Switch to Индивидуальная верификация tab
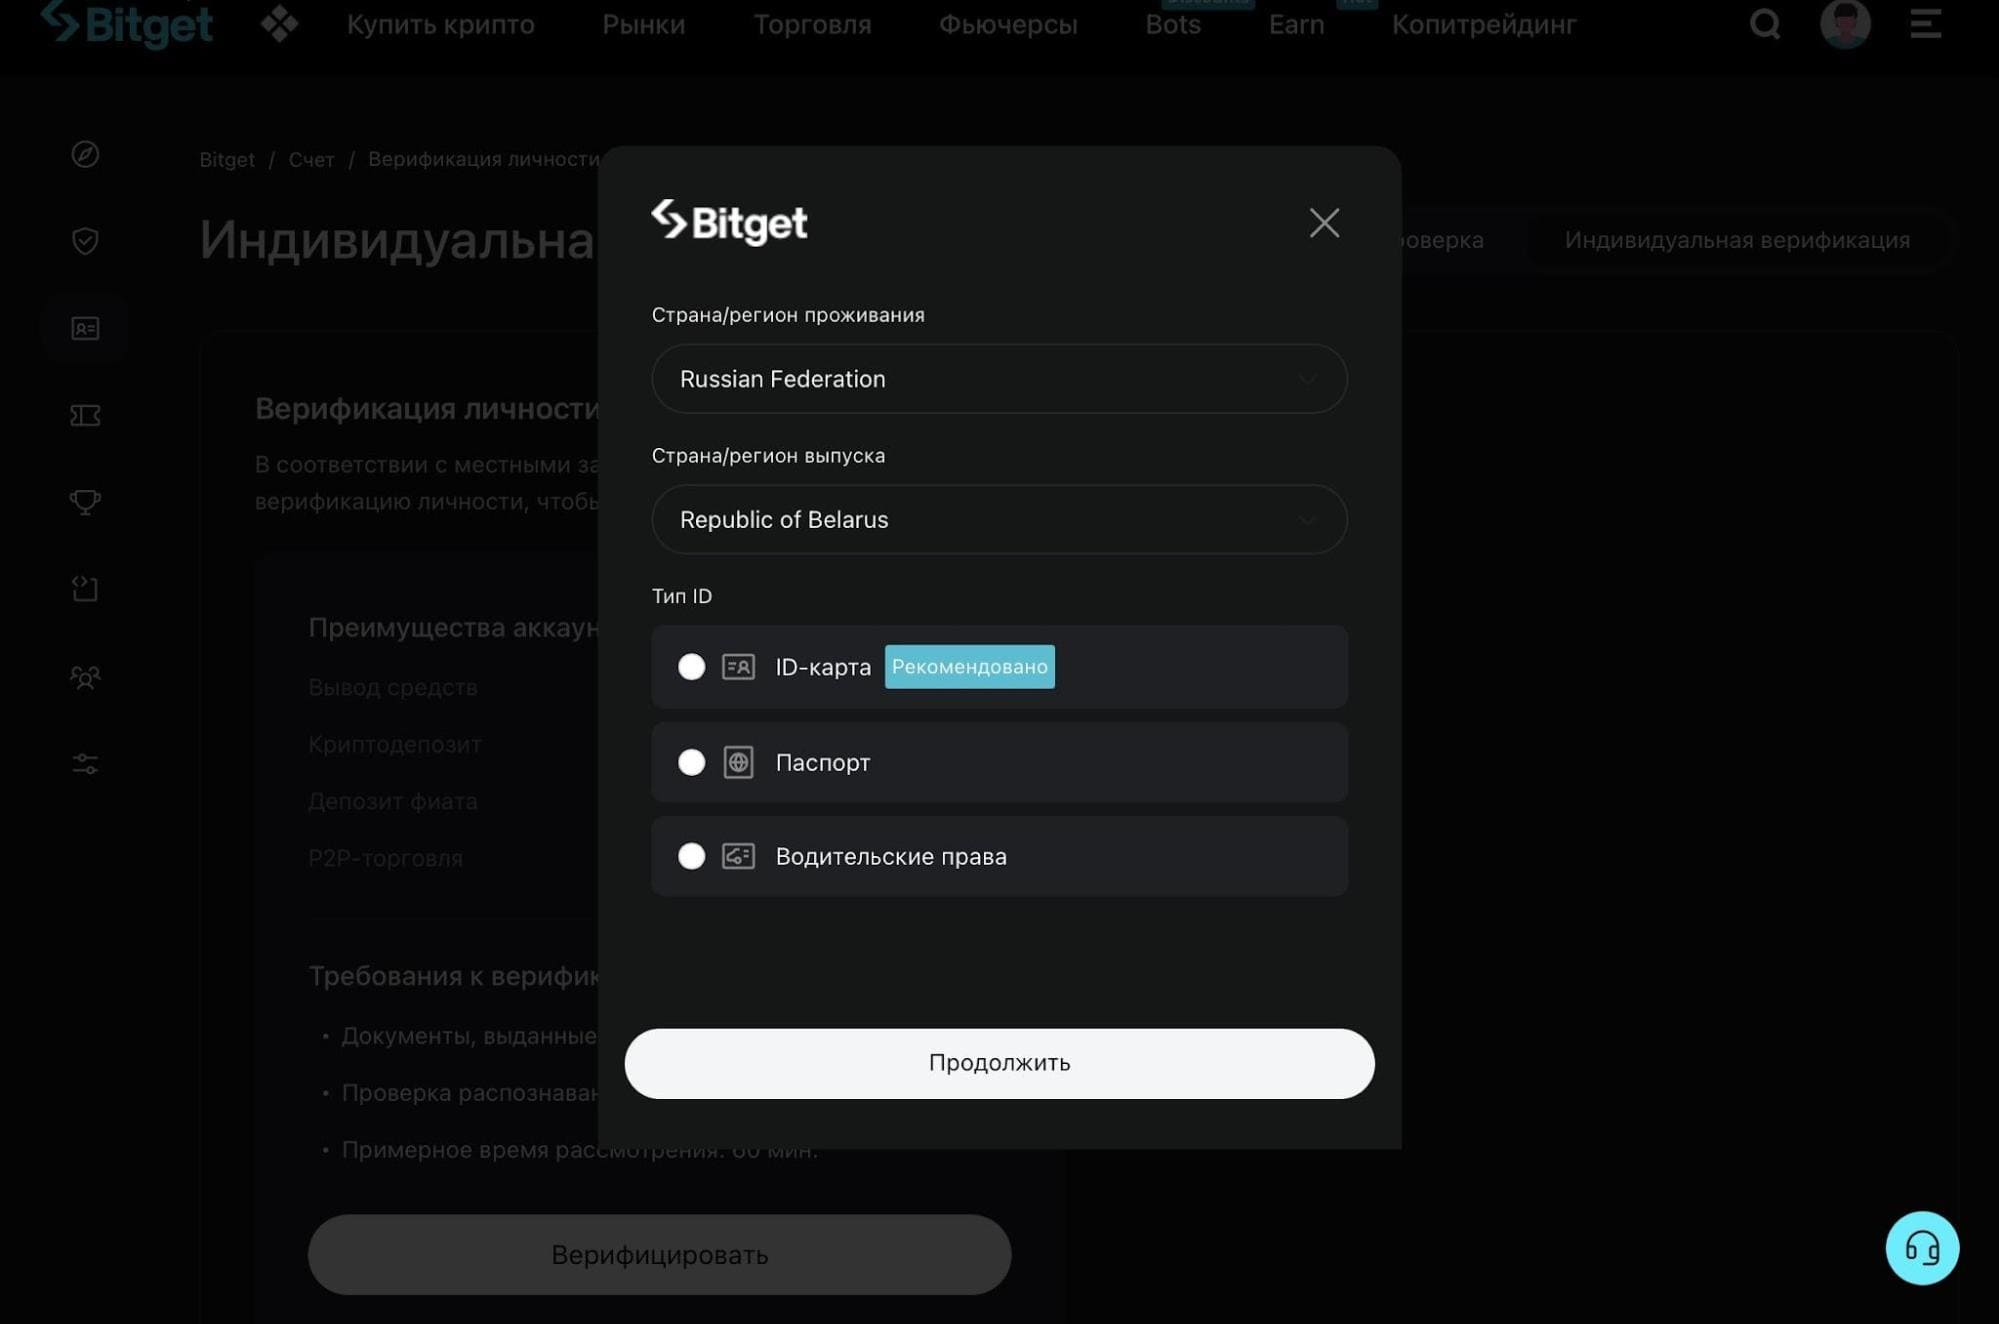Image resolution: width=1999 pixels, height=1324 pixels. coord(1737,240)
